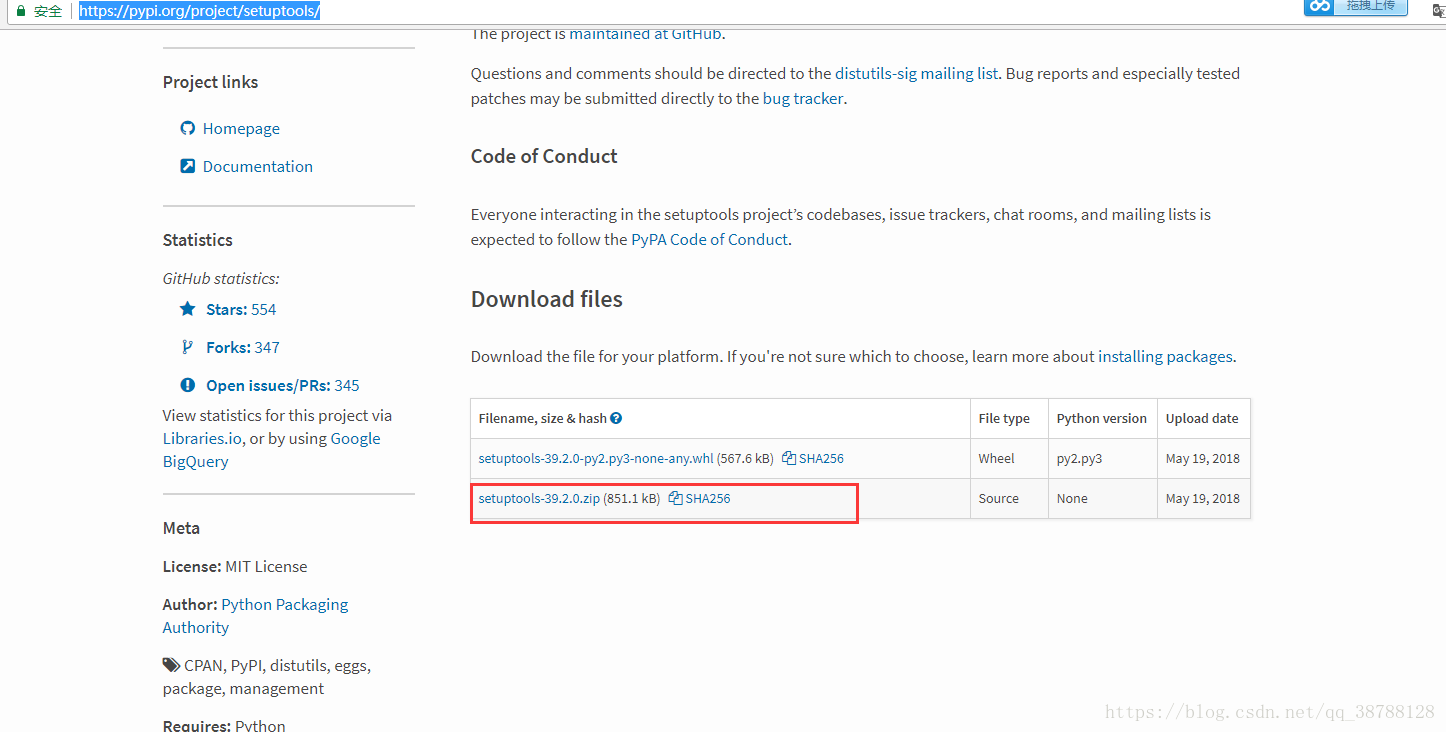Click the green padlock security icon
The image size is (1446, 732).
(x=20, y=11)
